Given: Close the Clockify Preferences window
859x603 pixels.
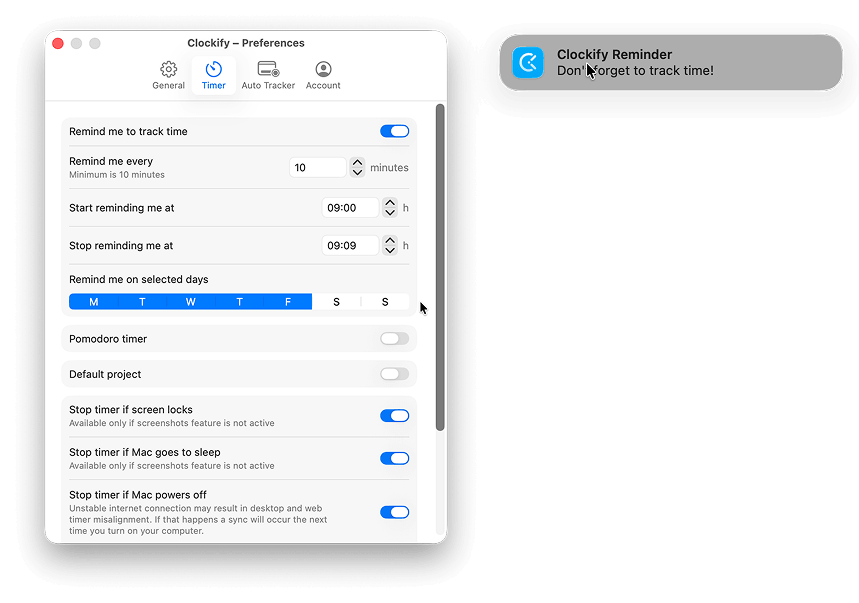Looking at the screenshot, I should point(58,43).
